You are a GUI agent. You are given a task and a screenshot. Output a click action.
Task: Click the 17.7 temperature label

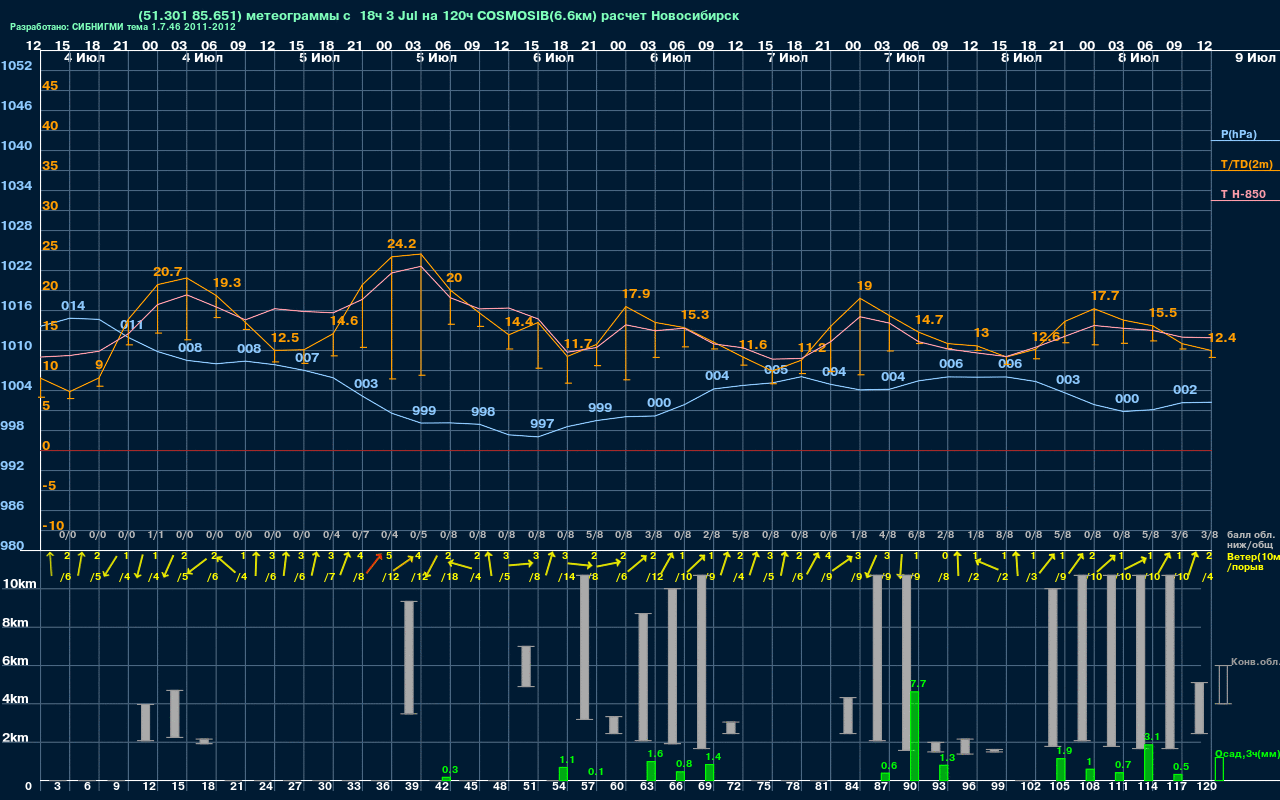pos(1105,295)
